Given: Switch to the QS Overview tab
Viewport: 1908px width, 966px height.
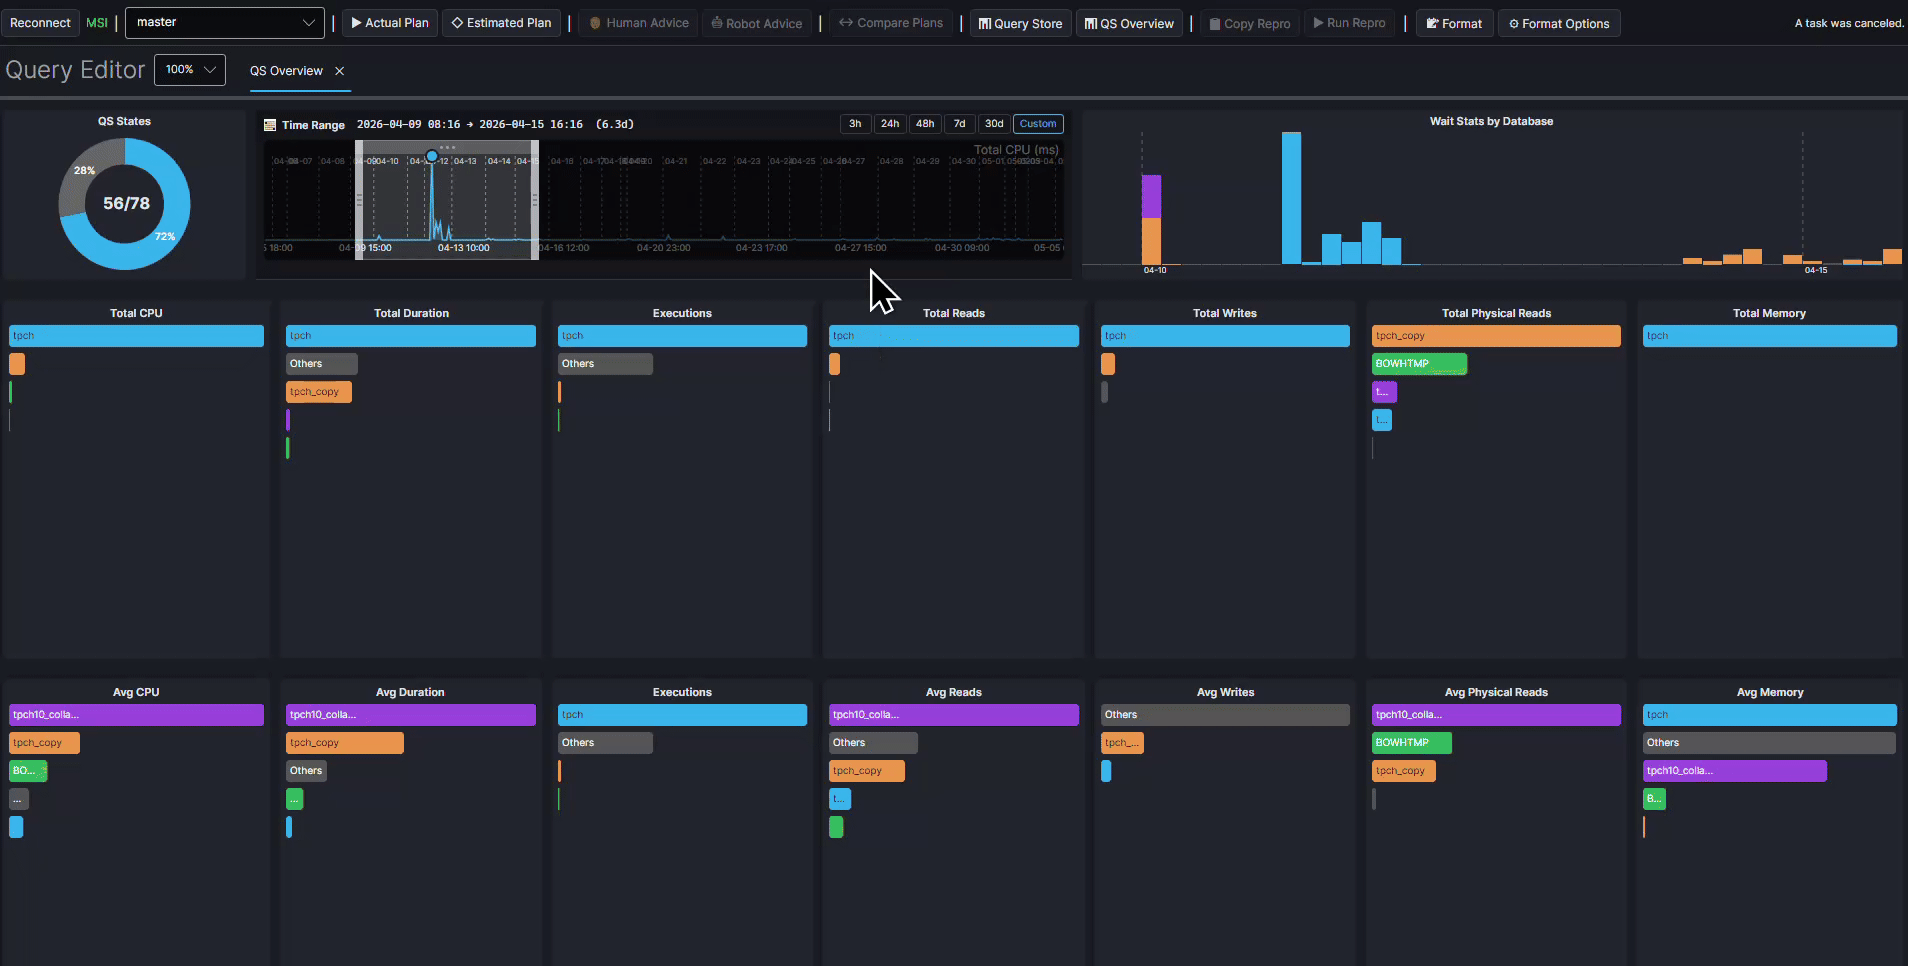Looking at the screenshot, I should (286, 71).
